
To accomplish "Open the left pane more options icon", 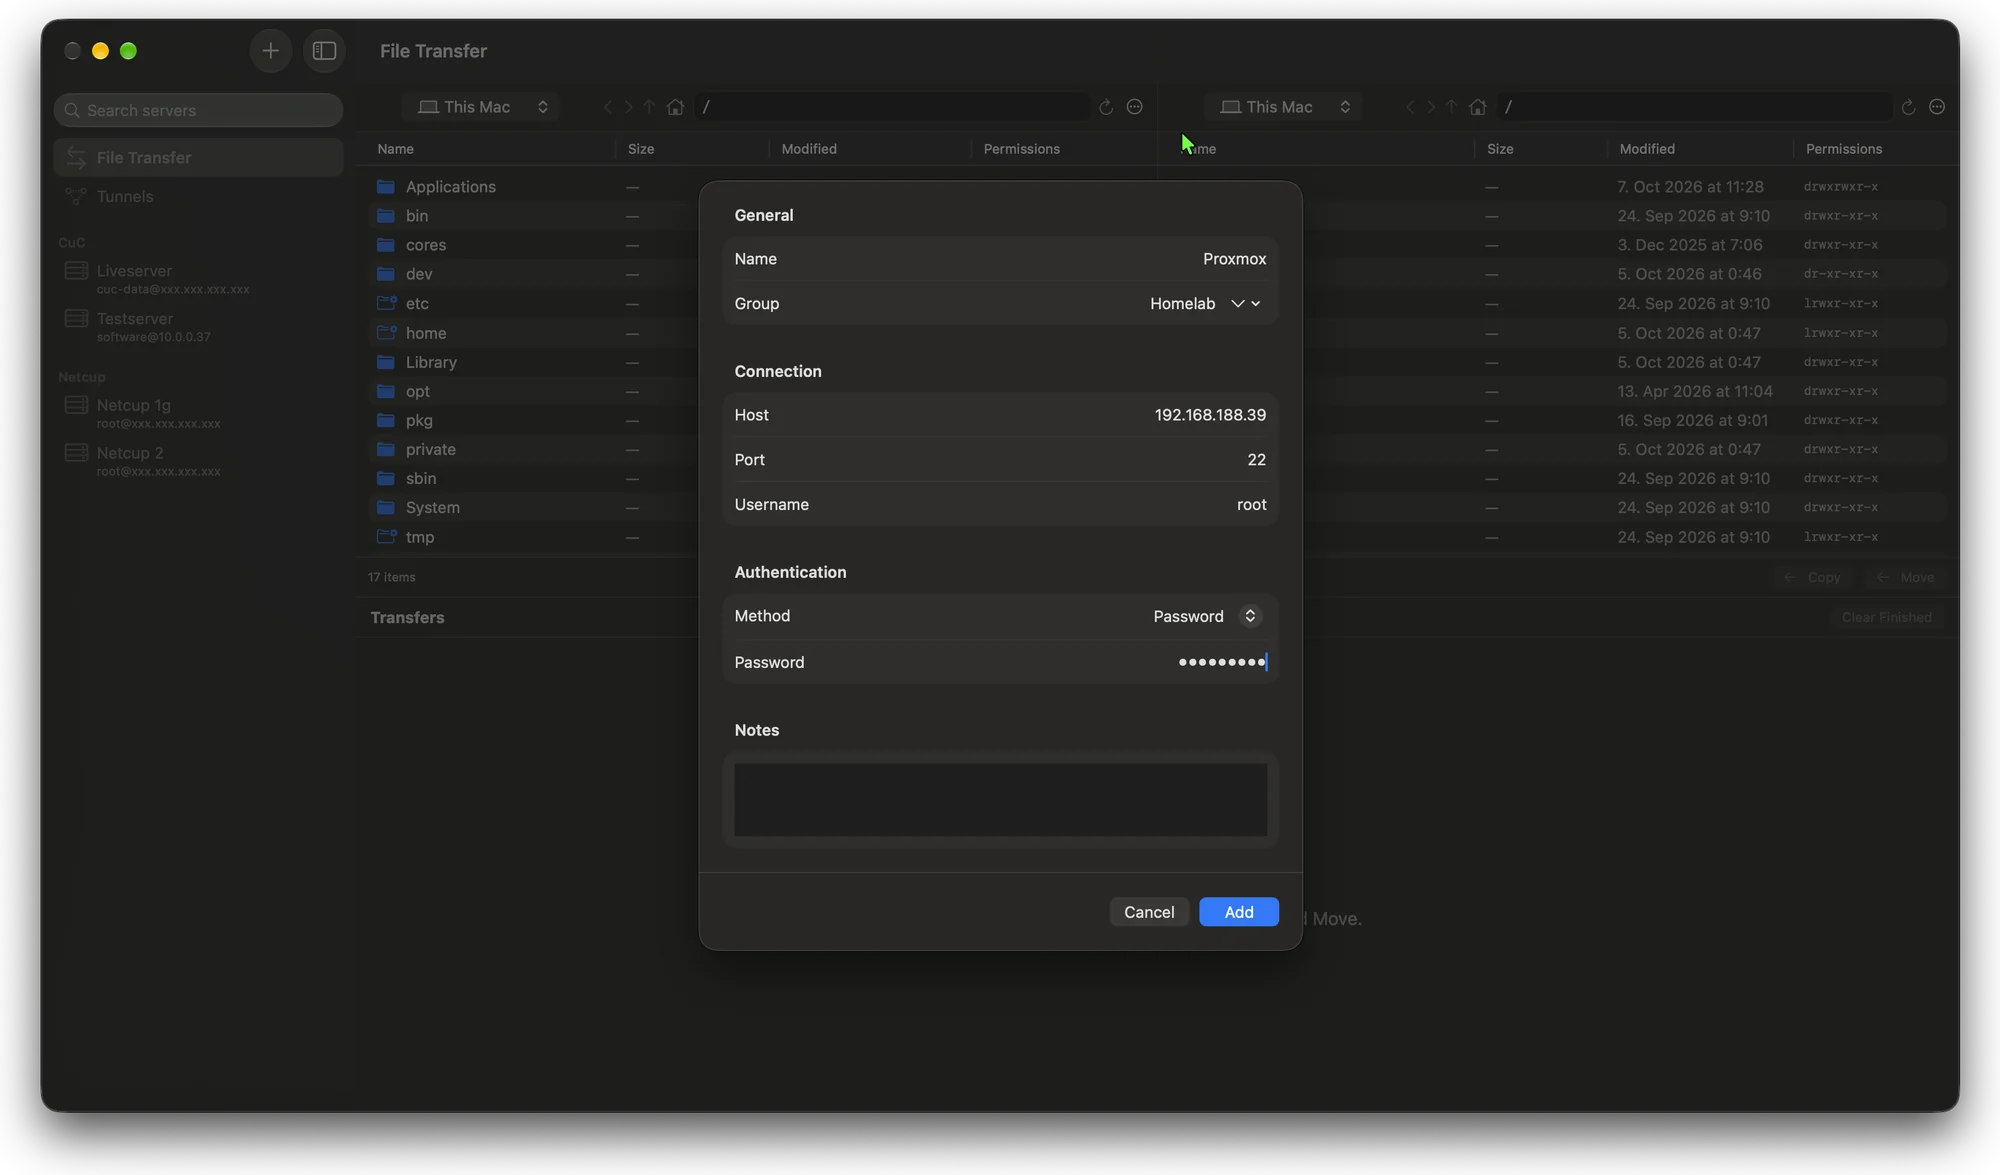I will pyautogui.click(x=1135, y=107).
